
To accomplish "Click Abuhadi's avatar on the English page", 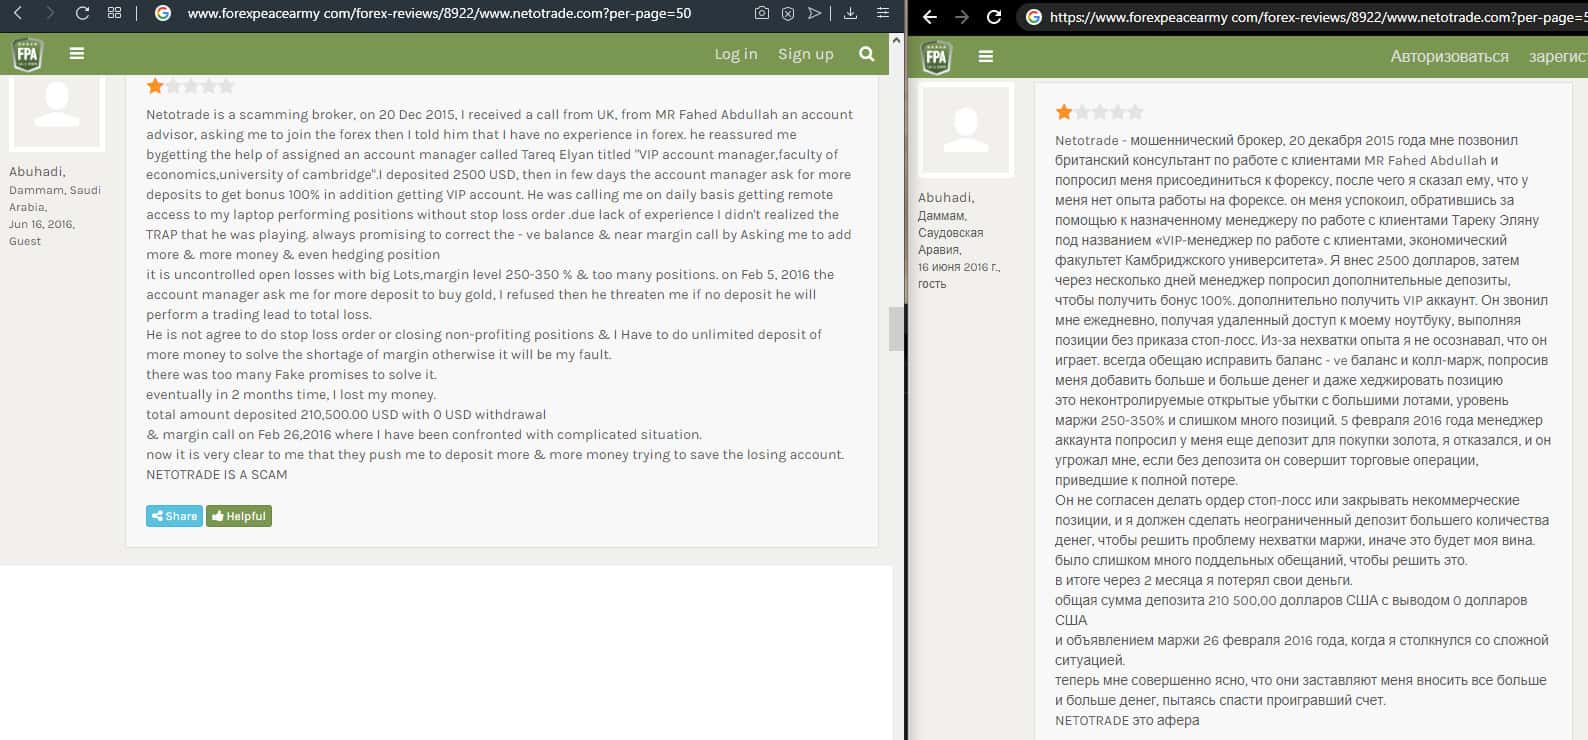I will tap(57, 112).
